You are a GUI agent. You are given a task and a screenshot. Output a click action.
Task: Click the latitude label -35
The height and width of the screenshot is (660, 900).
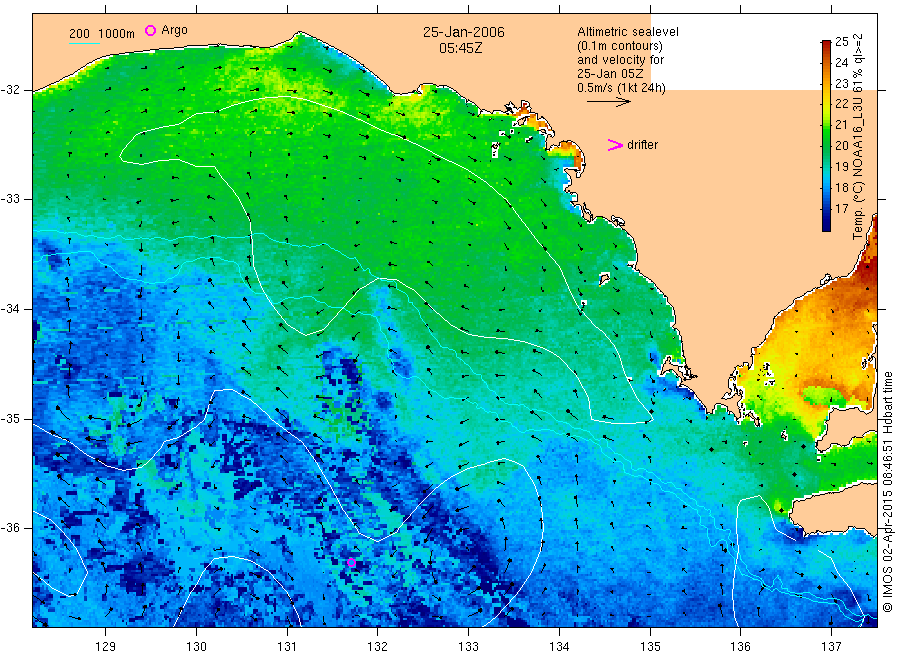(x=10, y=418)
